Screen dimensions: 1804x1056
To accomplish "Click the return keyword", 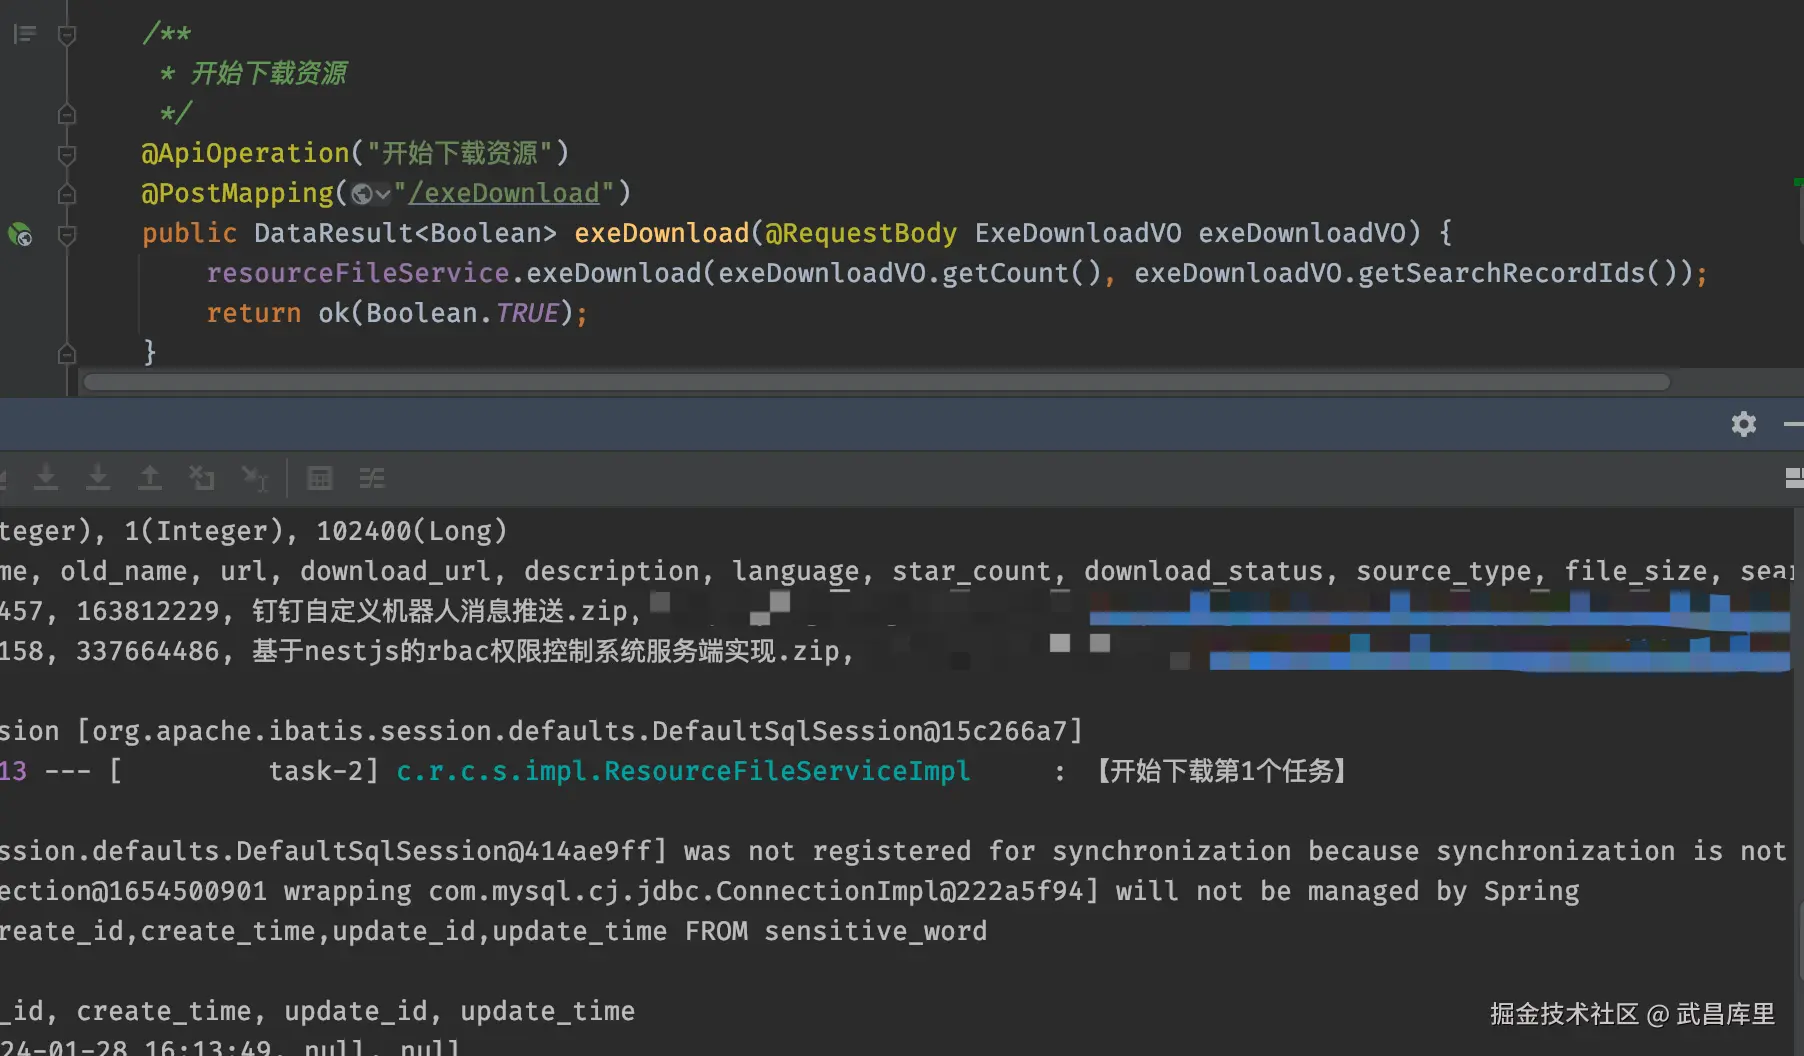I will (x=254, y=313).
